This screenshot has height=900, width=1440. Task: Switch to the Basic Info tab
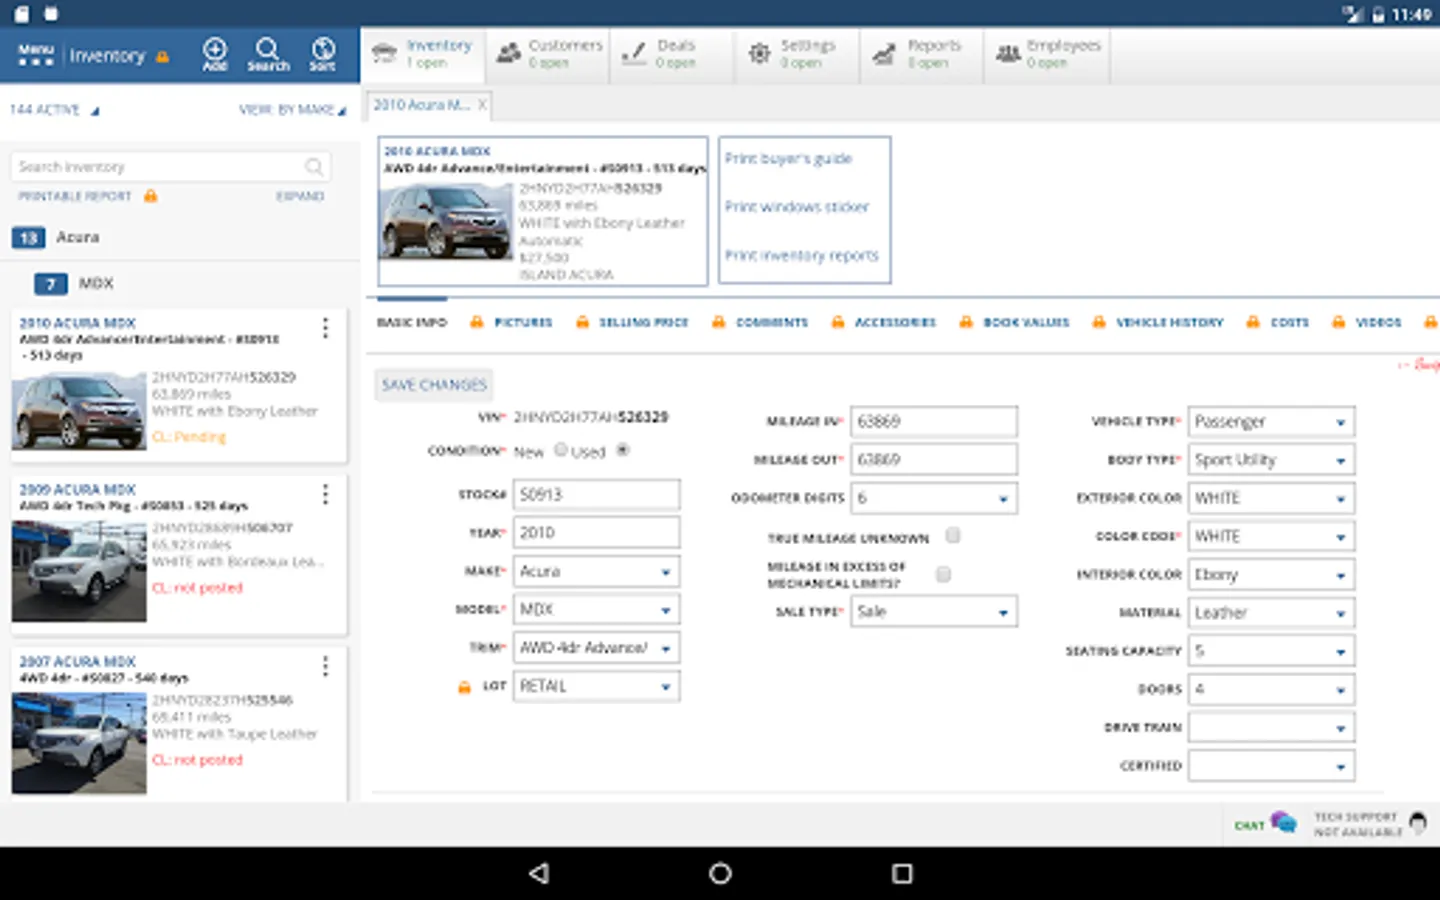(412, 322)
